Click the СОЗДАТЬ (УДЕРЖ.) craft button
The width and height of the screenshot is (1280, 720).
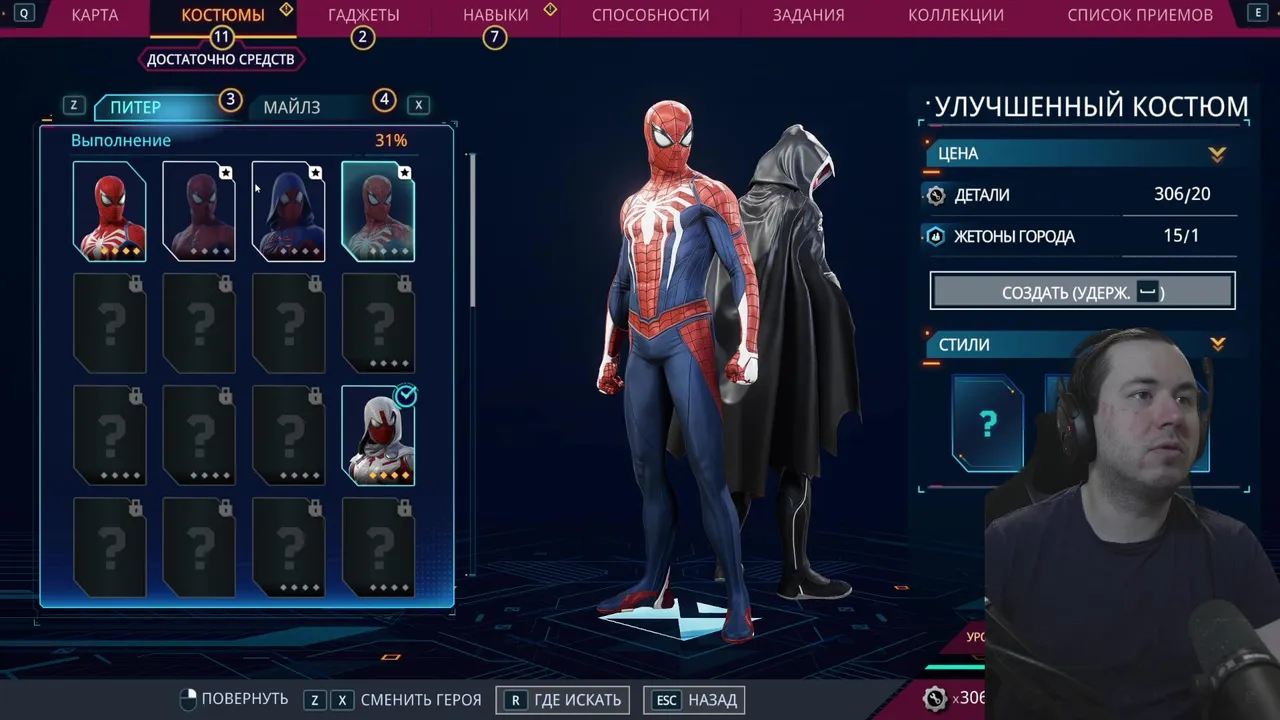pos(1082,291)
